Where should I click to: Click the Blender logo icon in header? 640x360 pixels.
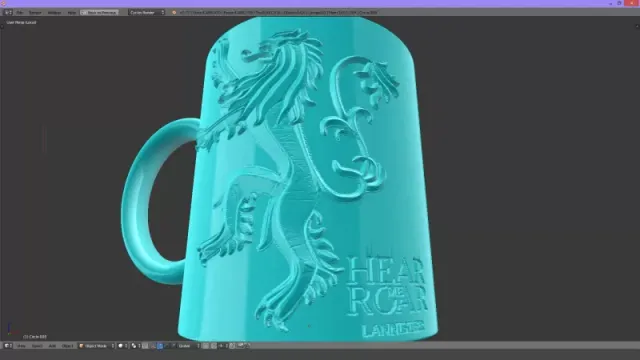coord(174,13)
